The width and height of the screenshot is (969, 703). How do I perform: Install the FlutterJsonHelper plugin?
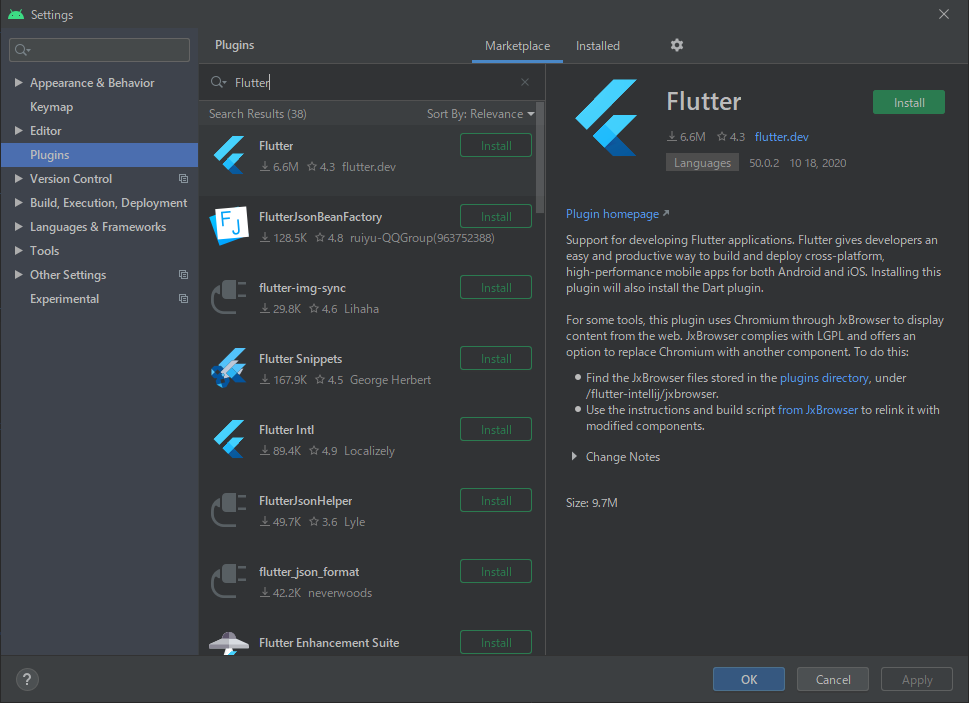coord(496,501)
